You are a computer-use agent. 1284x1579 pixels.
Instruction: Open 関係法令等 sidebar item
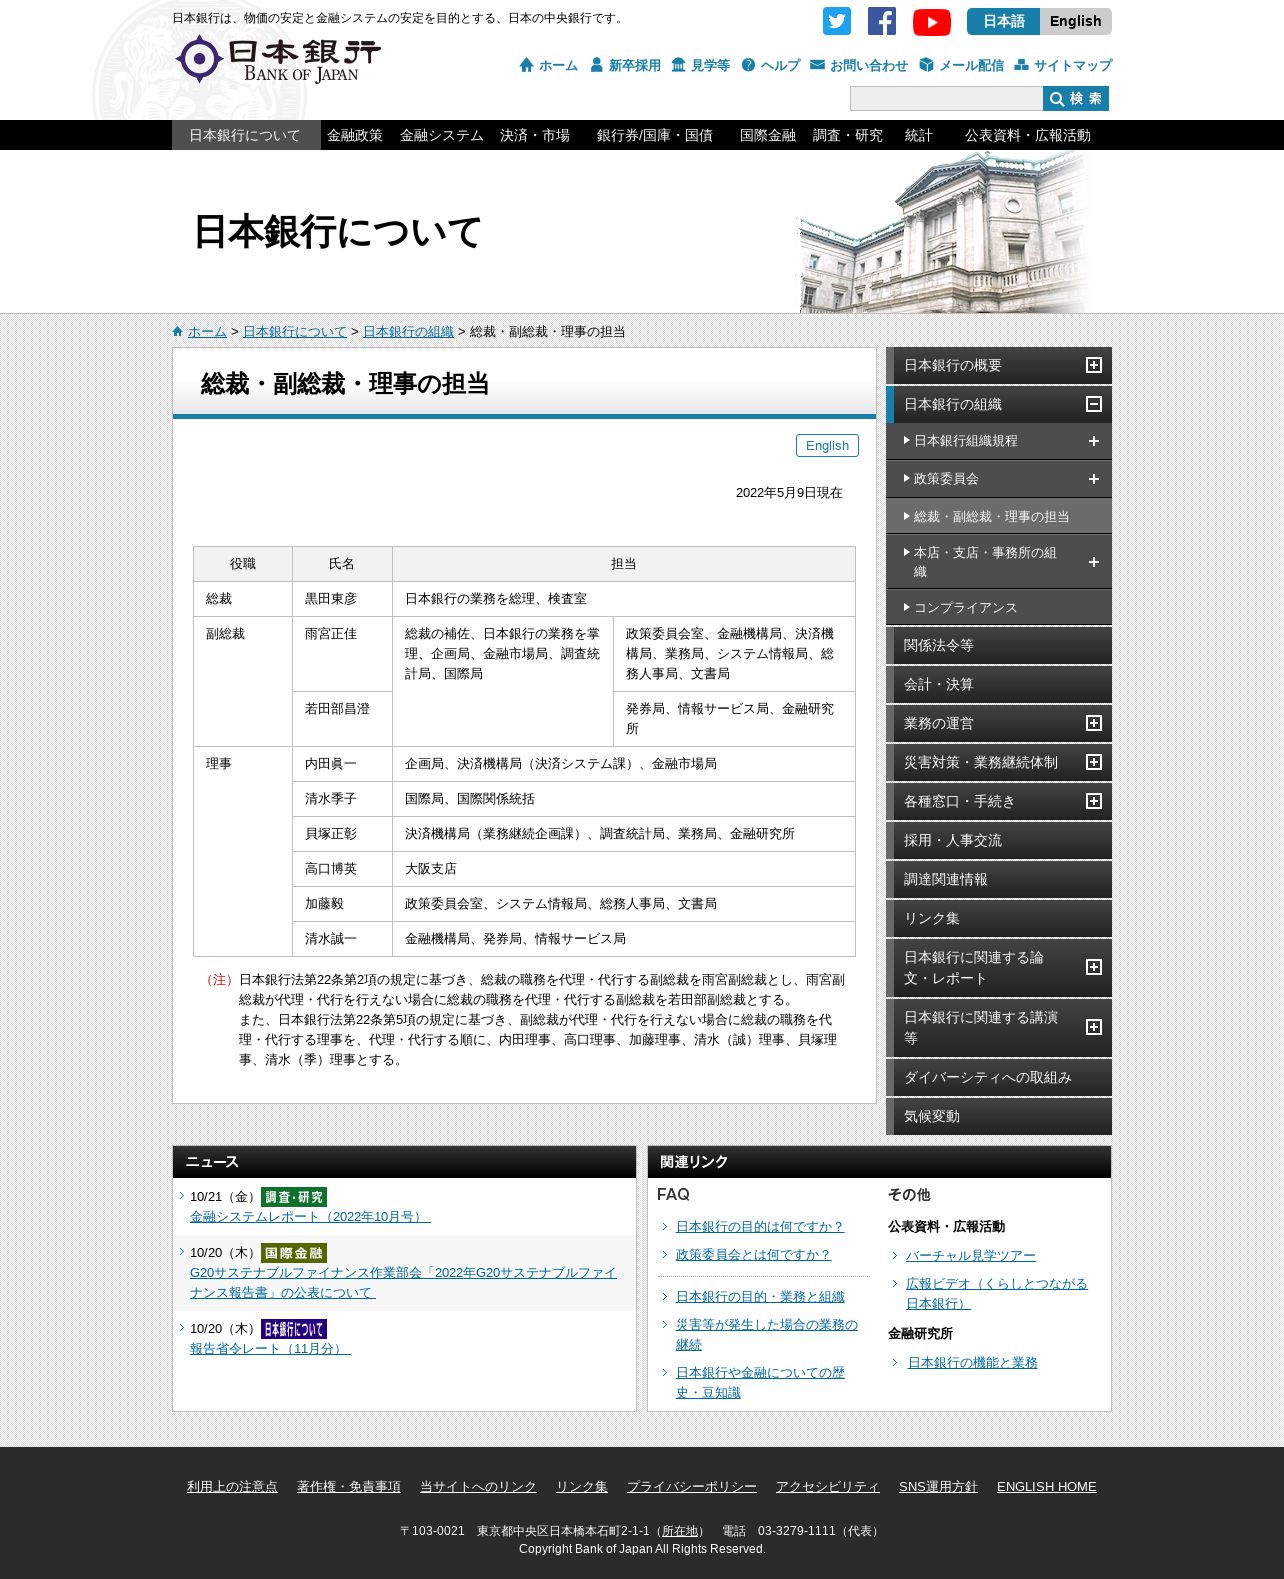pos(999,646)
